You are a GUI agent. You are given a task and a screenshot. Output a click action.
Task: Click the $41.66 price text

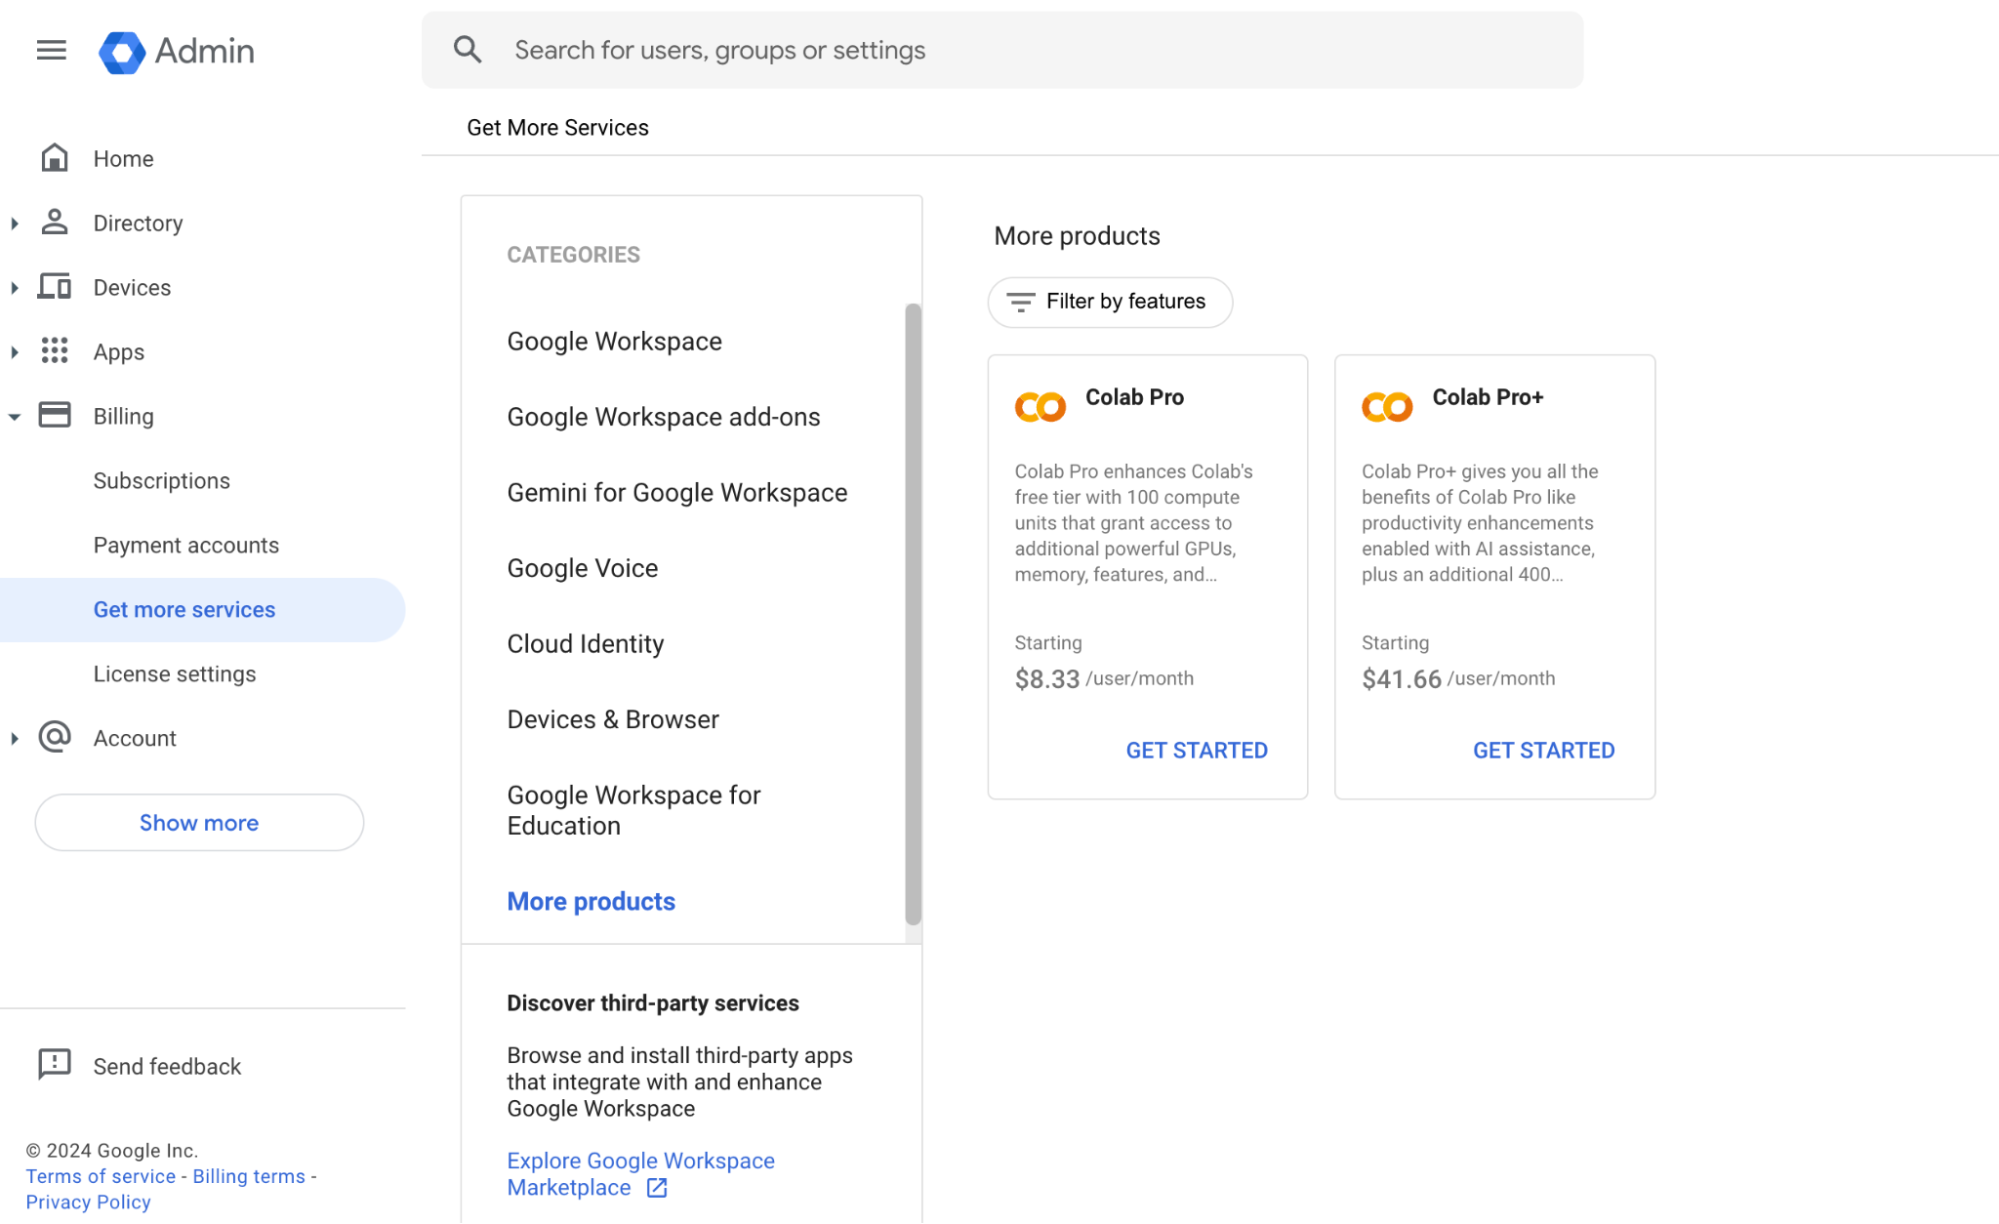click(1401, 679)
